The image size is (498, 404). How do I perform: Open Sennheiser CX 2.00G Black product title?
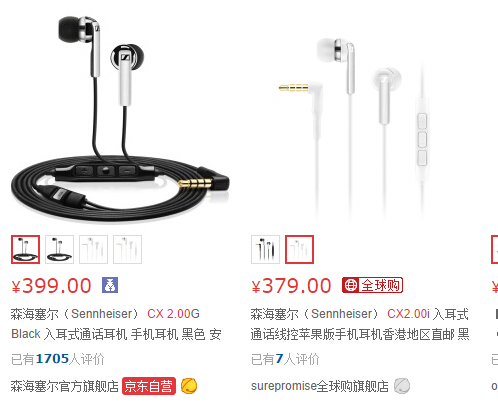tap(116, 324)
